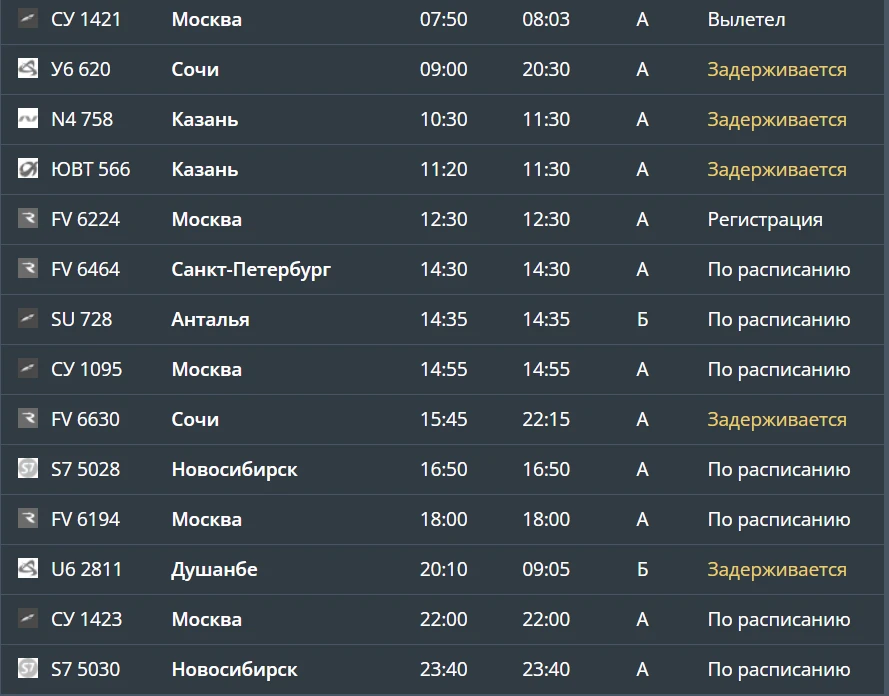Click the Aeroflot logo beside СУ 1421
This screenshot has height=696, width=889.
tap(28, 19)
